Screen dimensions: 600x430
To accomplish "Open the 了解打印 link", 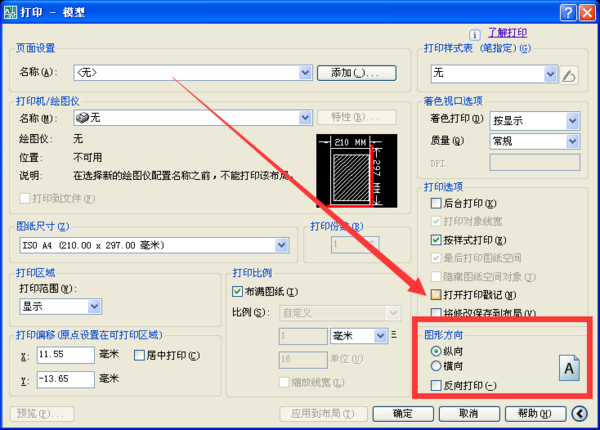I will tap(507, 33).
